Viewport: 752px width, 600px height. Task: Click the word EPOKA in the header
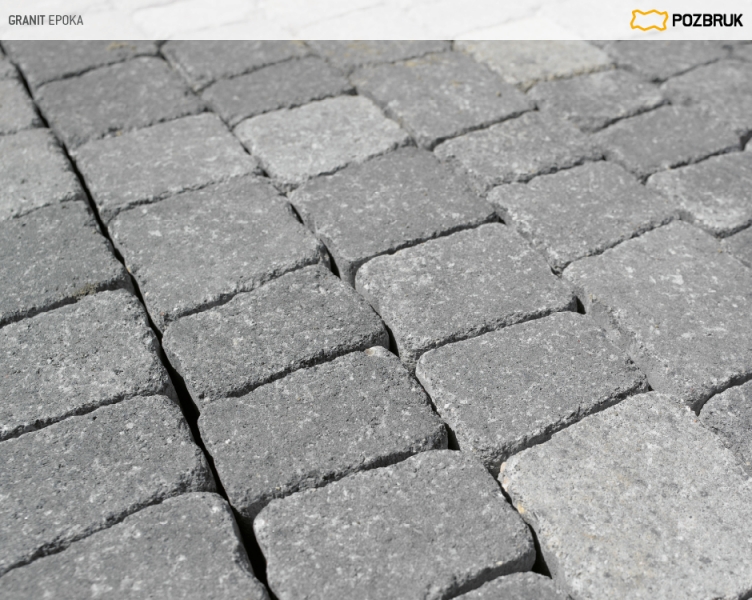click(x=66, y=20)
